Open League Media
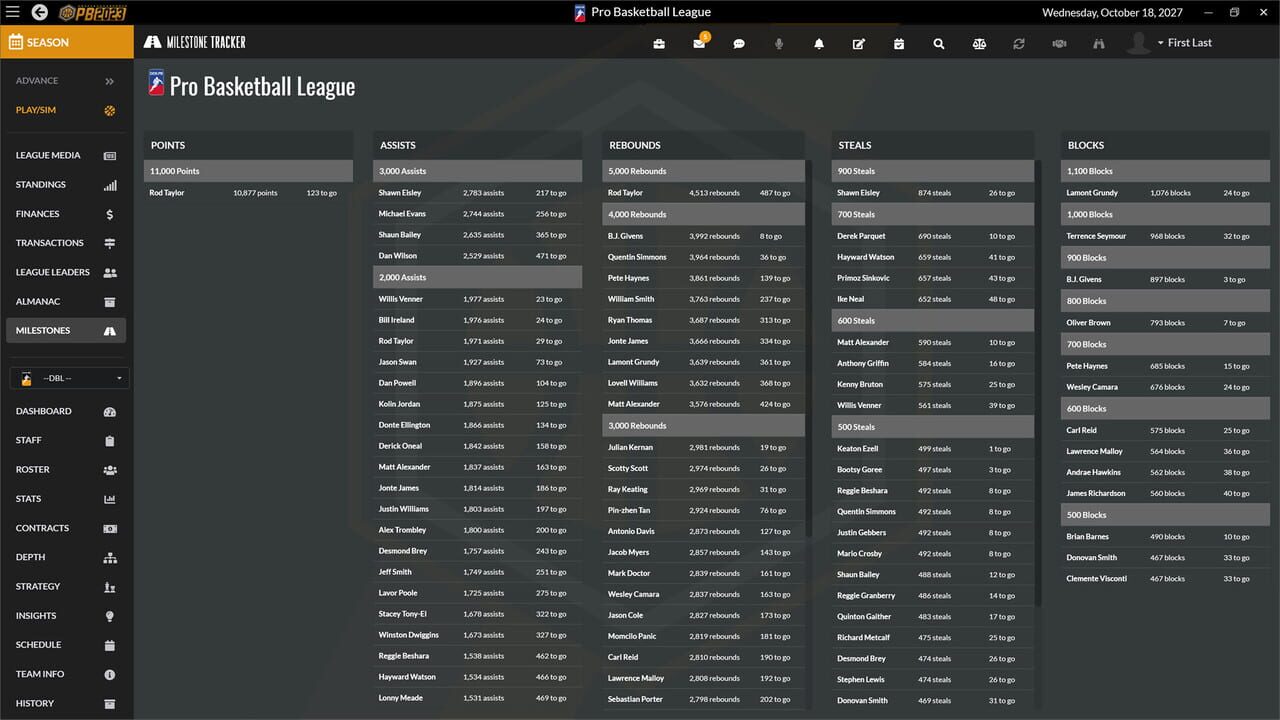 pos(66,156)
